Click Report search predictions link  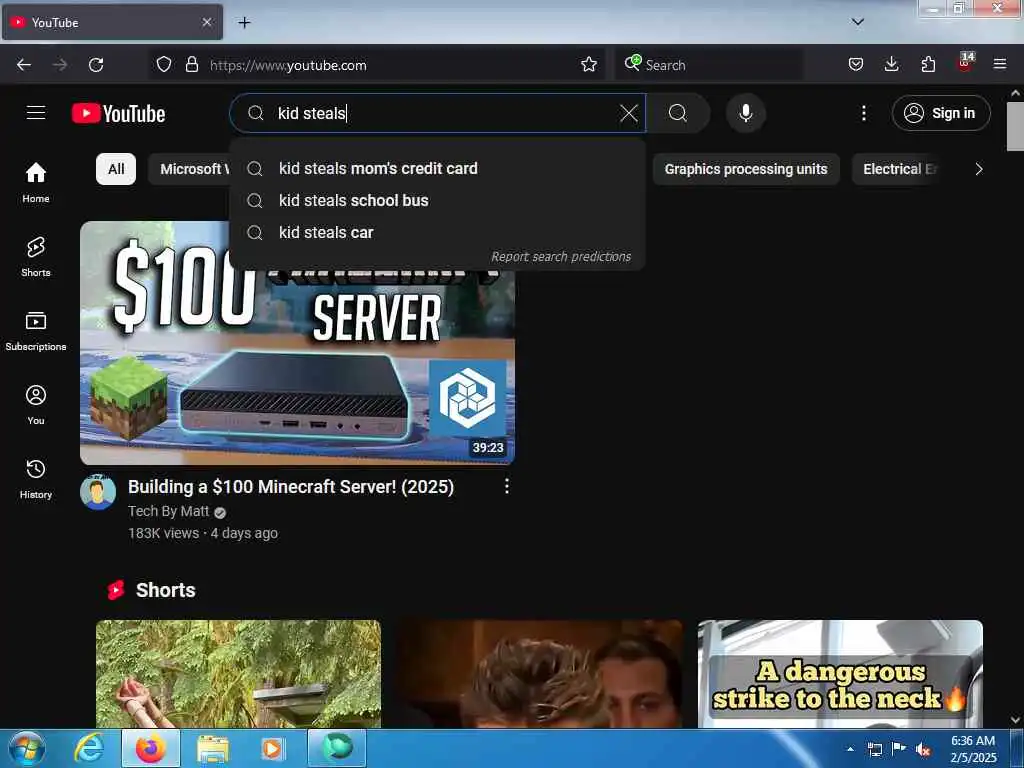point(560,257)
